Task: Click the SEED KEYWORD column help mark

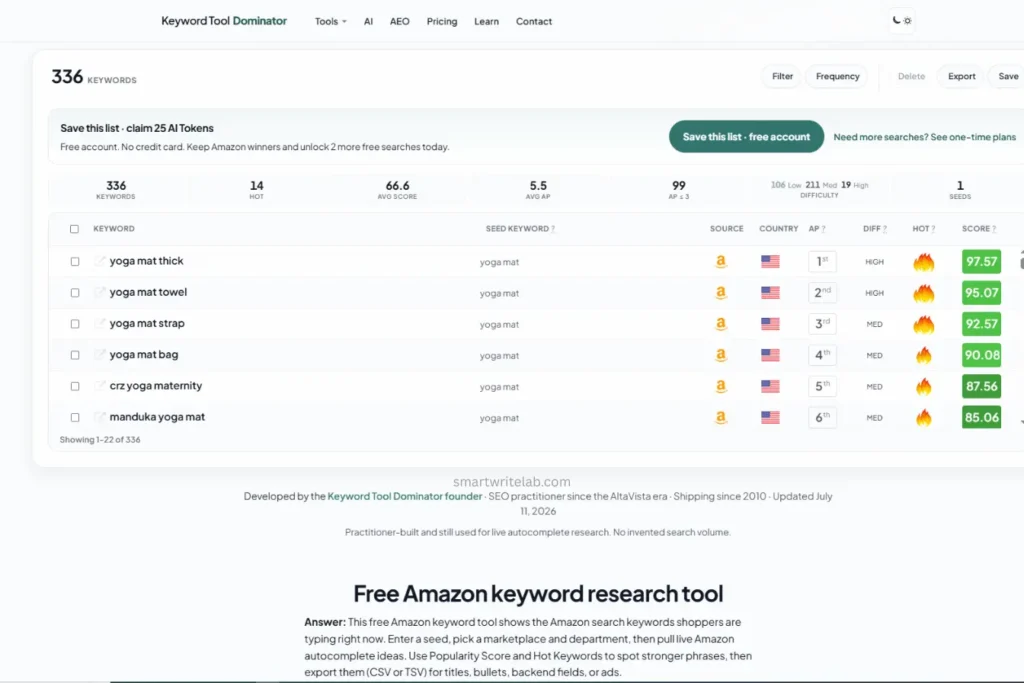Action: [x=553, y=229]
